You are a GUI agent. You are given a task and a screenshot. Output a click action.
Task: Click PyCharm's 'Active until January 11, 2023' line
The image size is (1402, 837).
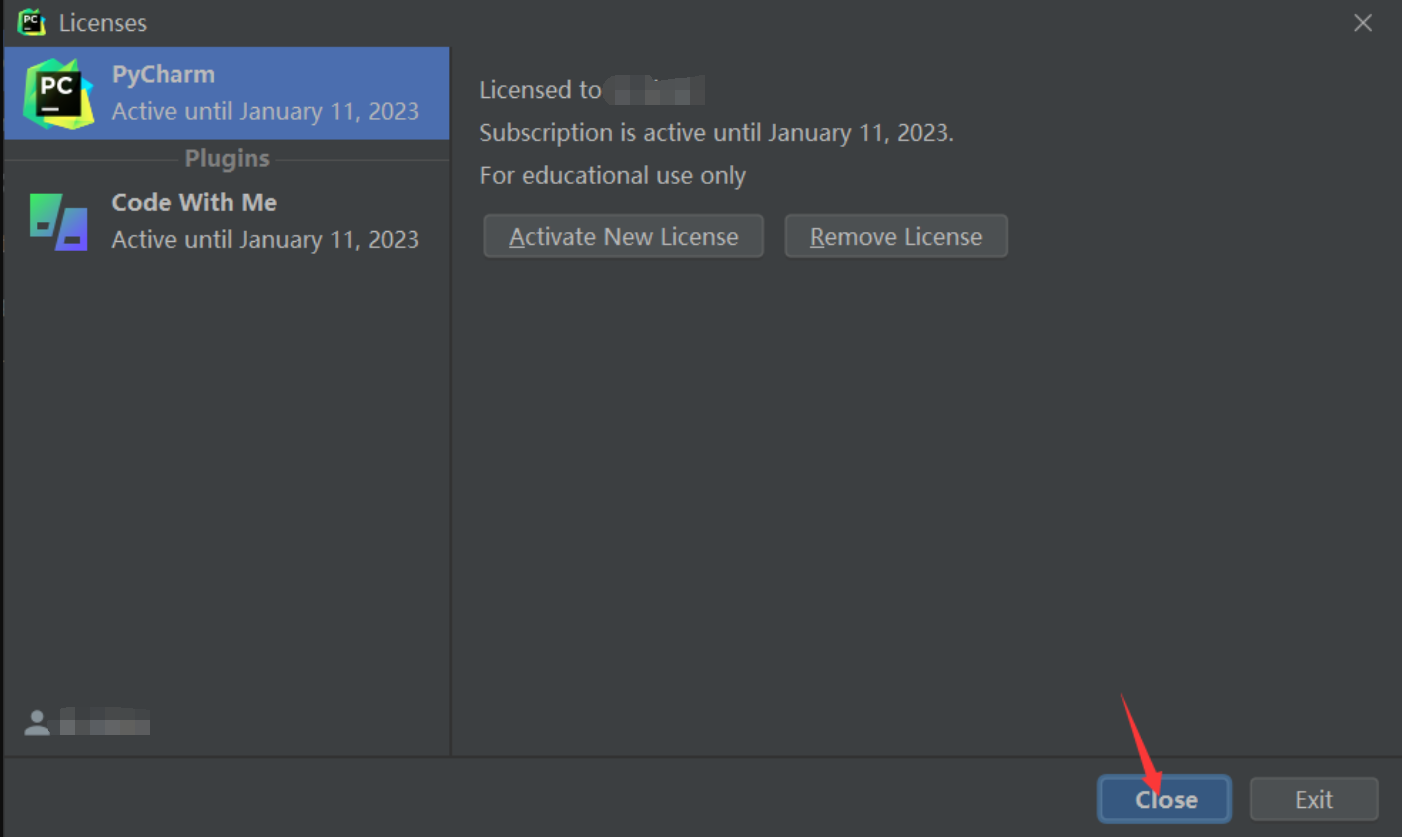[265, 111]
